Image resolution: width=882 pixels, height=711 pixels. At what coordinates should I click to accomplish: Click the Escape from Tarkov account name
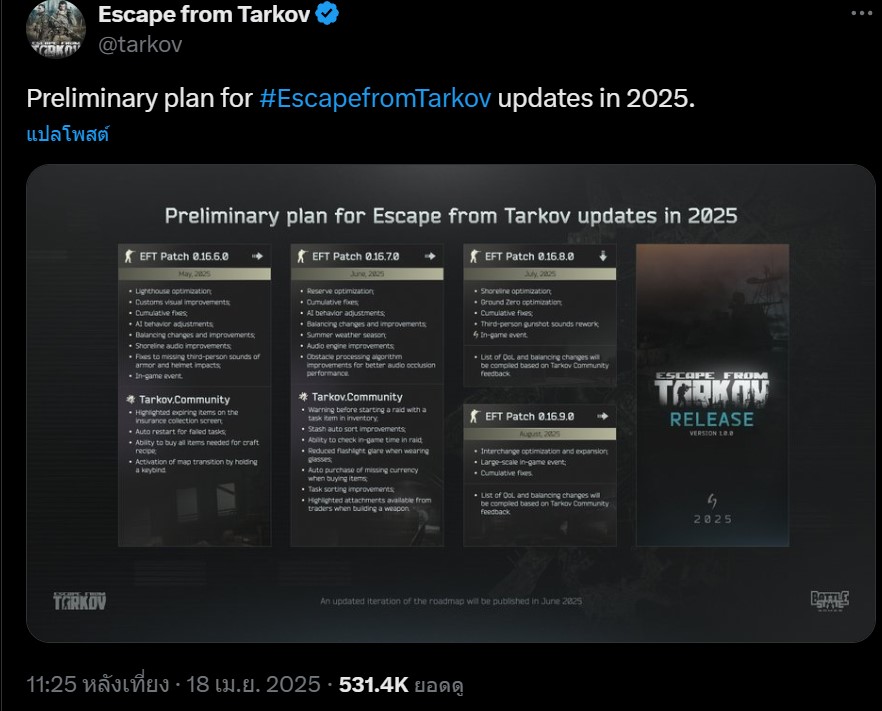pos(204,14)
